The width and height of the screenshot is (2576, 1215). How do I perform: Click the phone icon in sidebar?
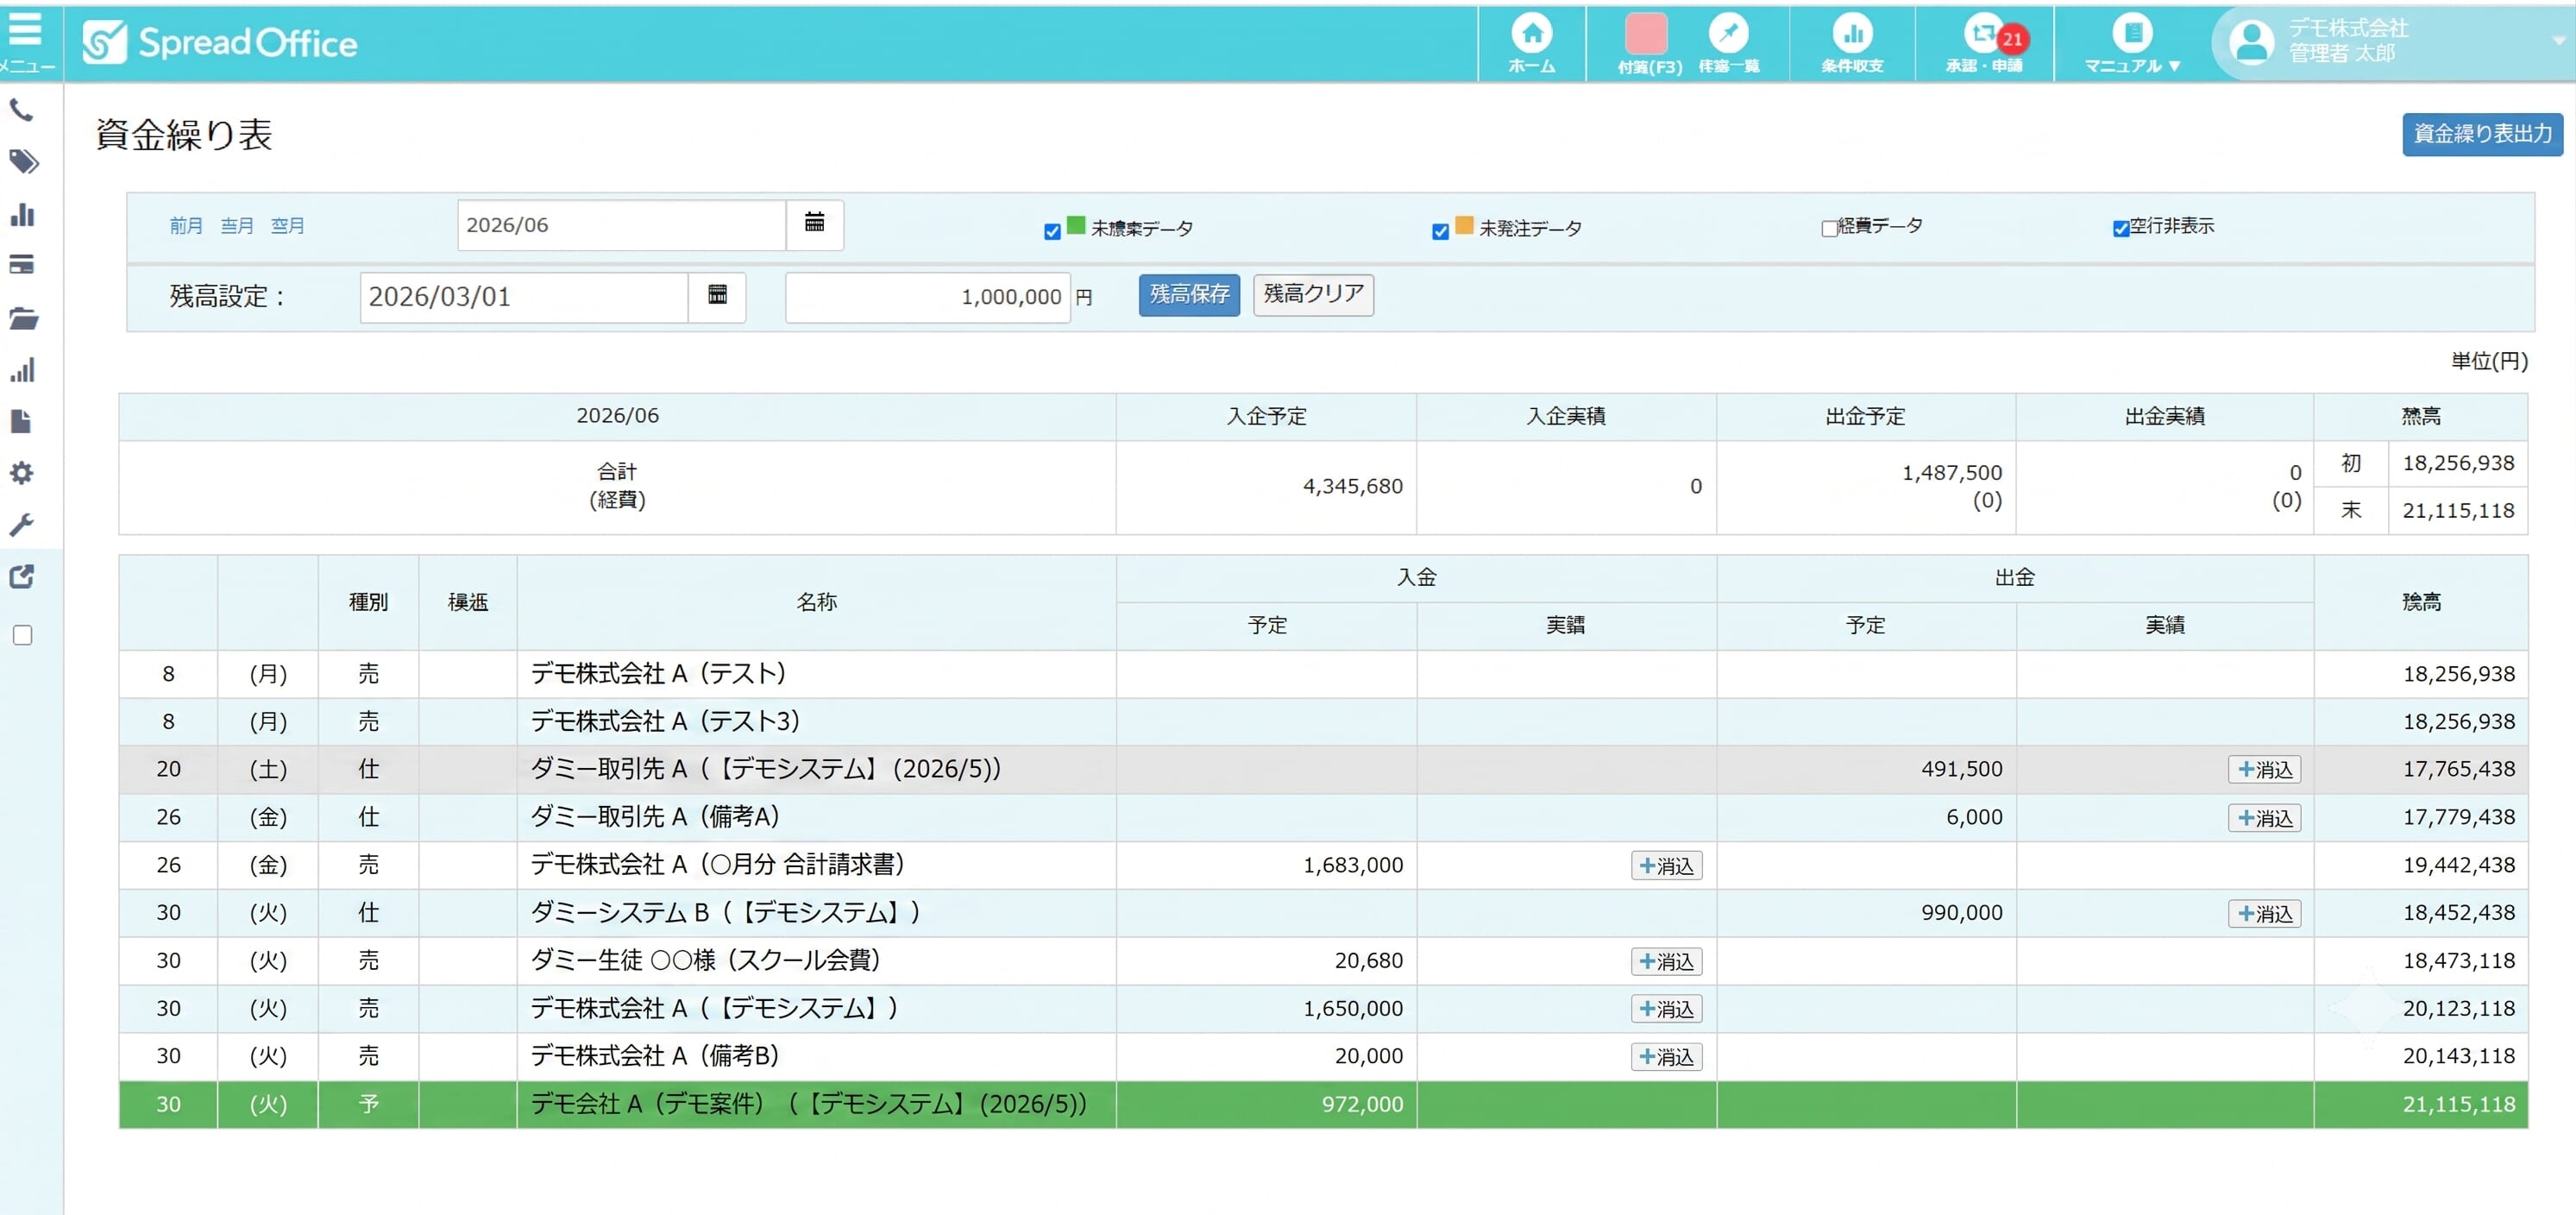point(22,110)
